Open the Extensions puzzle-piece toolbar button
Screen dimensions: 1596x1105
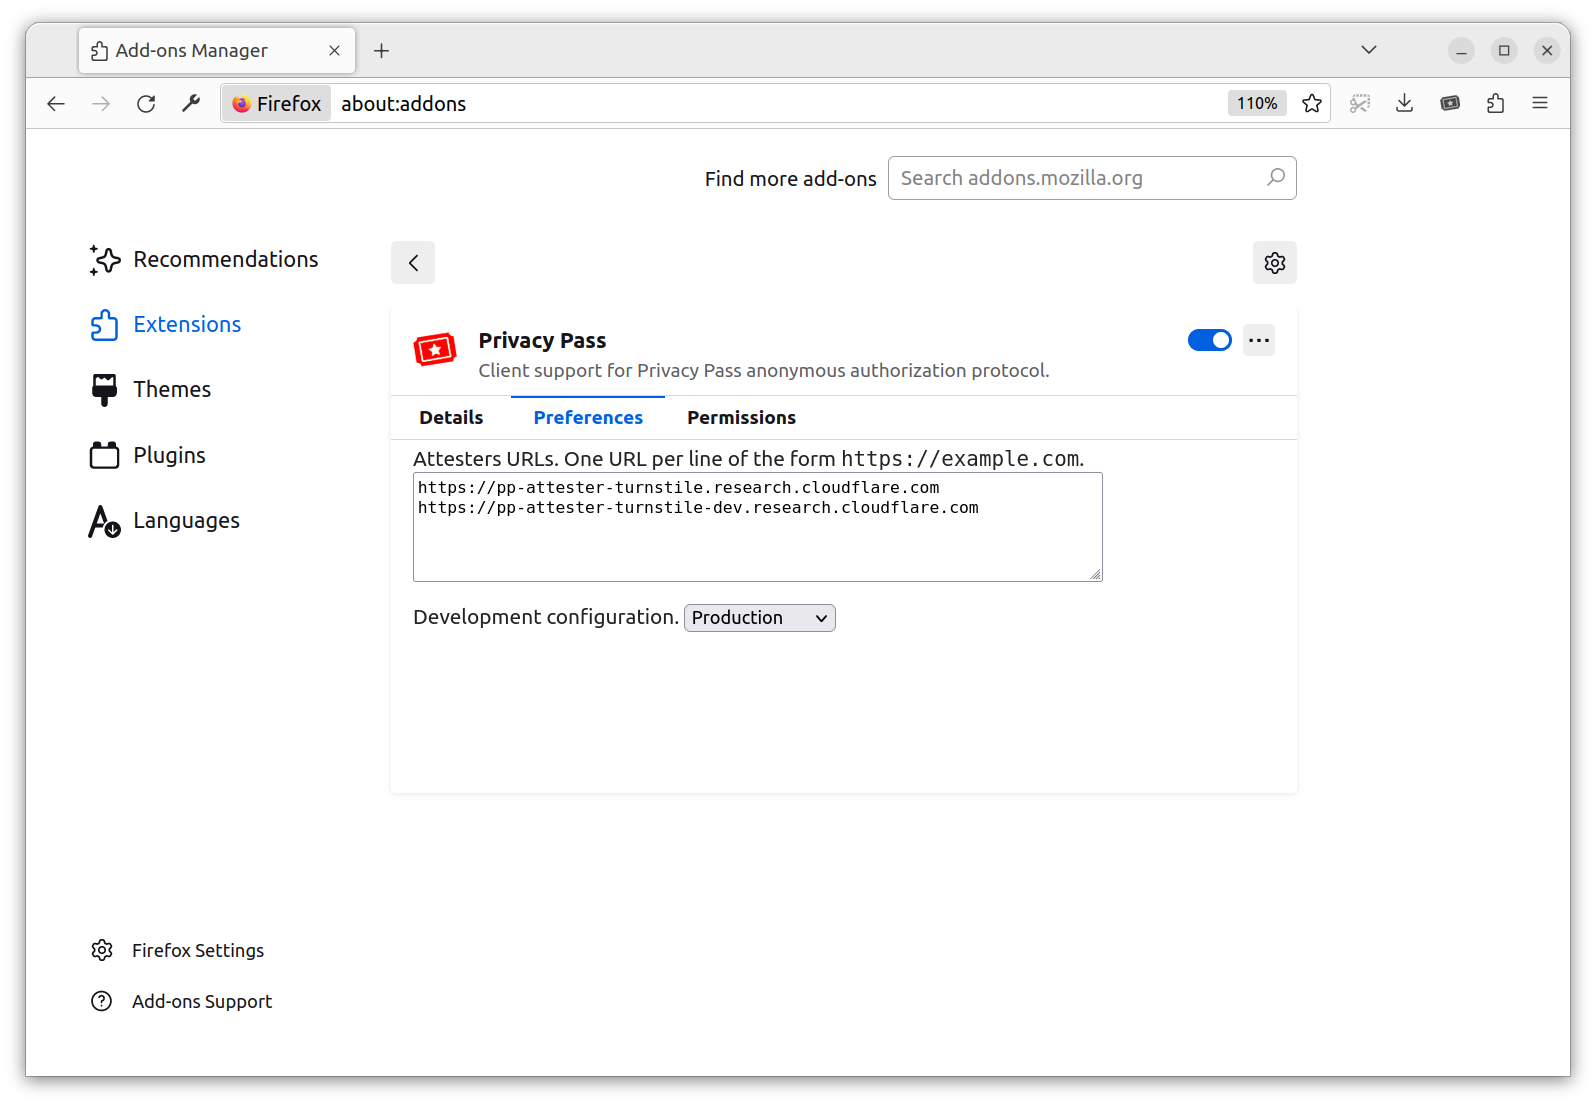point(1496,103)
